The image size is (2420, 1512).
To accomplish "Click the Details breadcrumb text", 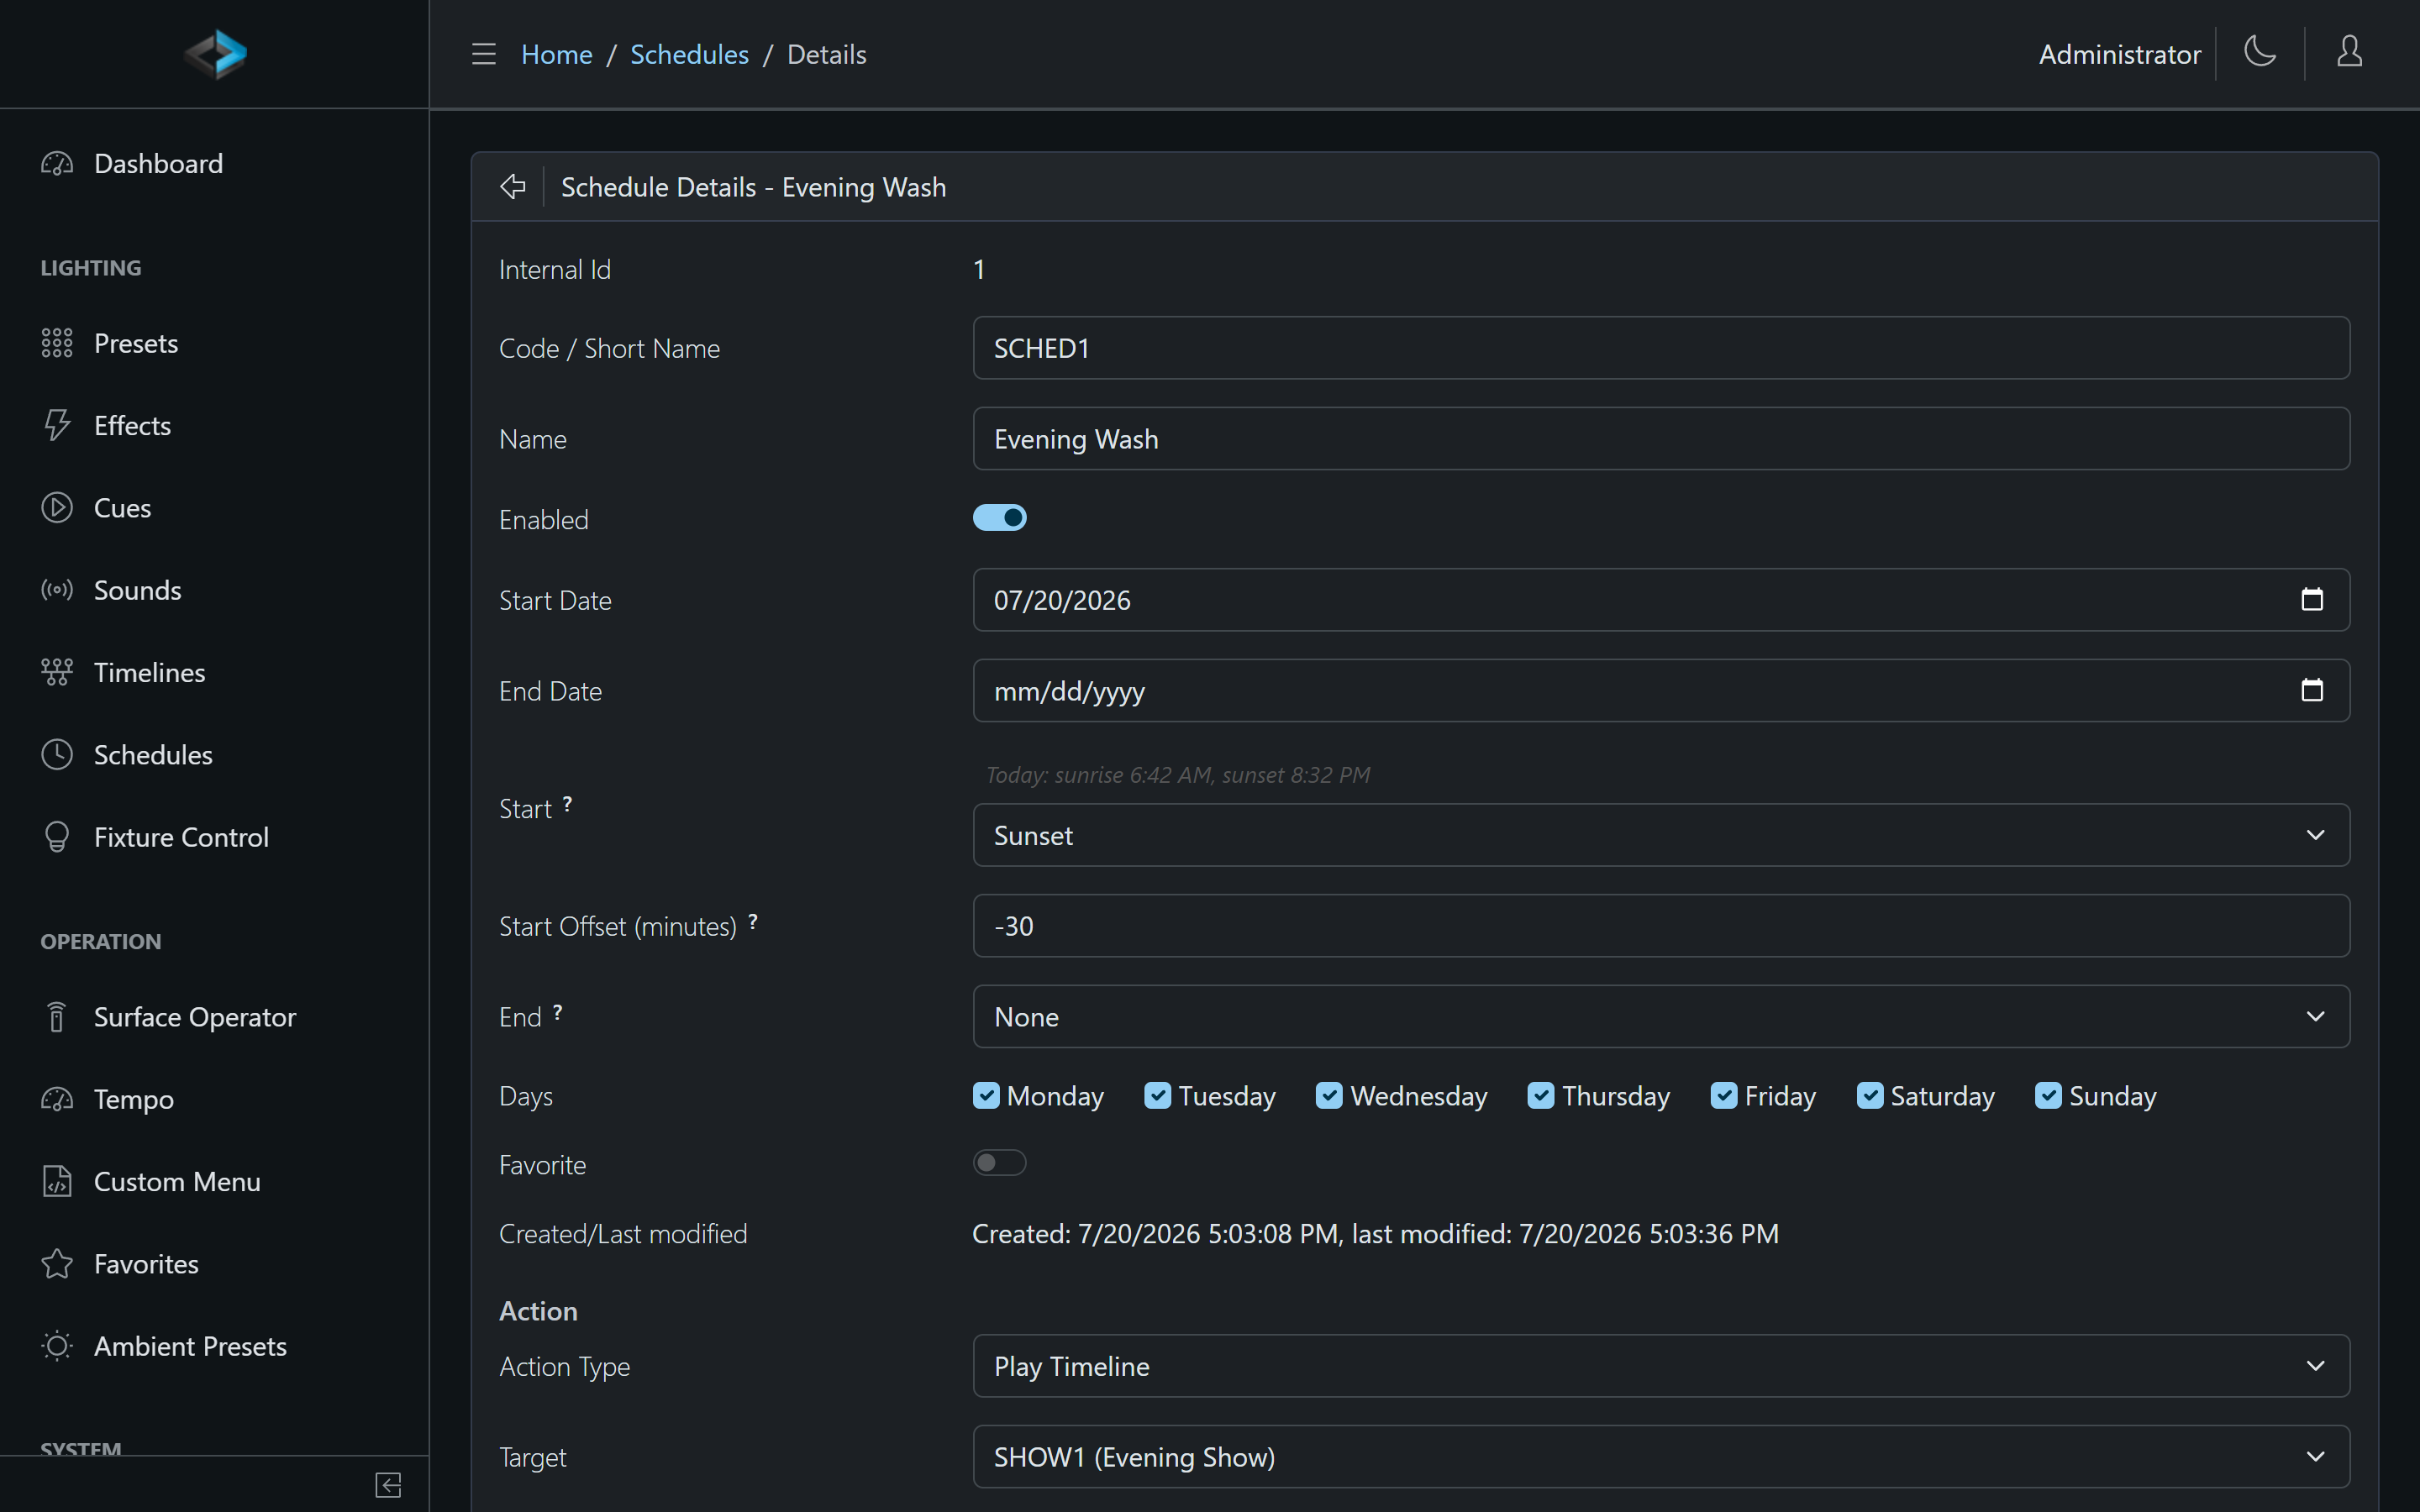I will 826,54.
